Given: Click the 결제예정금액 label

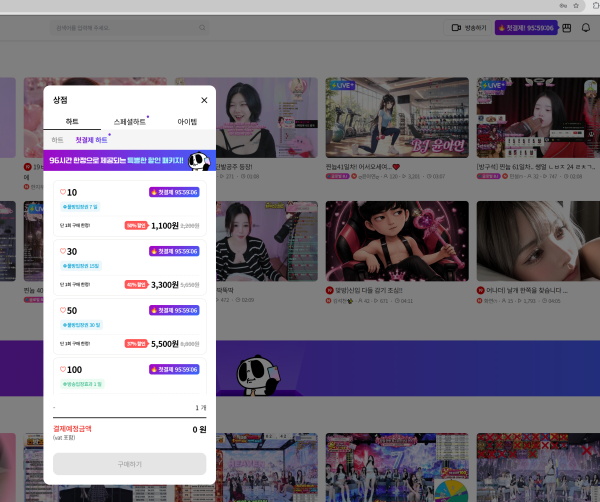Looking at the screenshot, I should click(72, 429).
